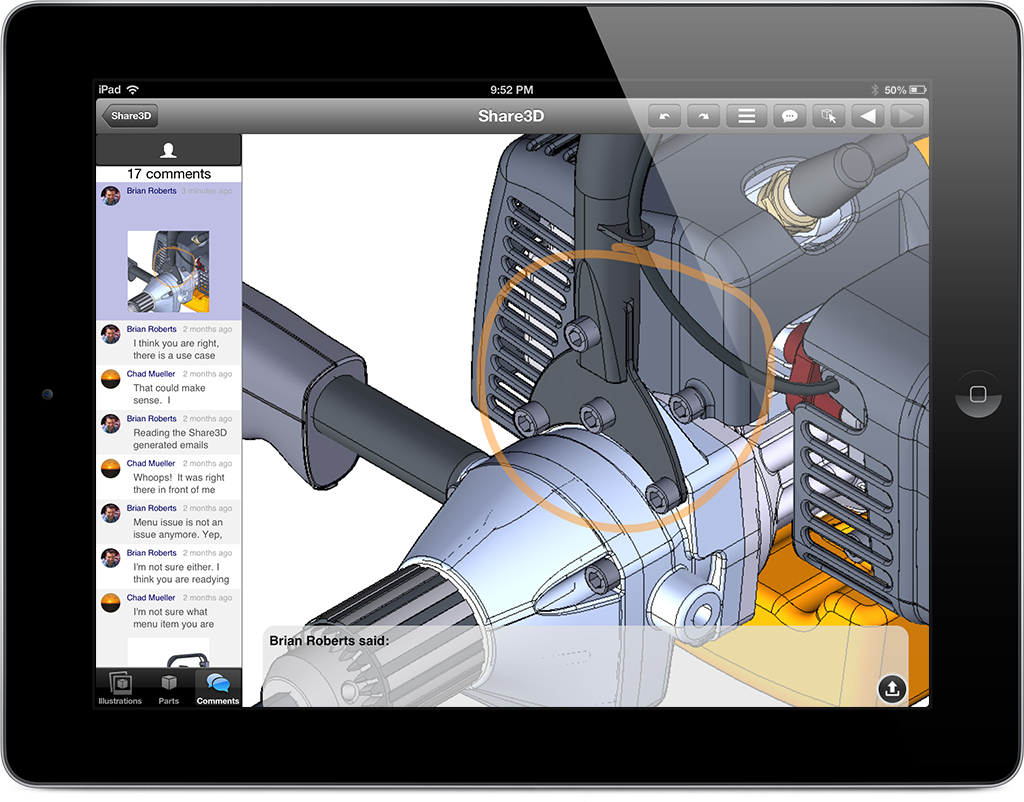Switch to the Parts tab
The width and height of the screenshot is (1024, 802).
coord(169,687)
